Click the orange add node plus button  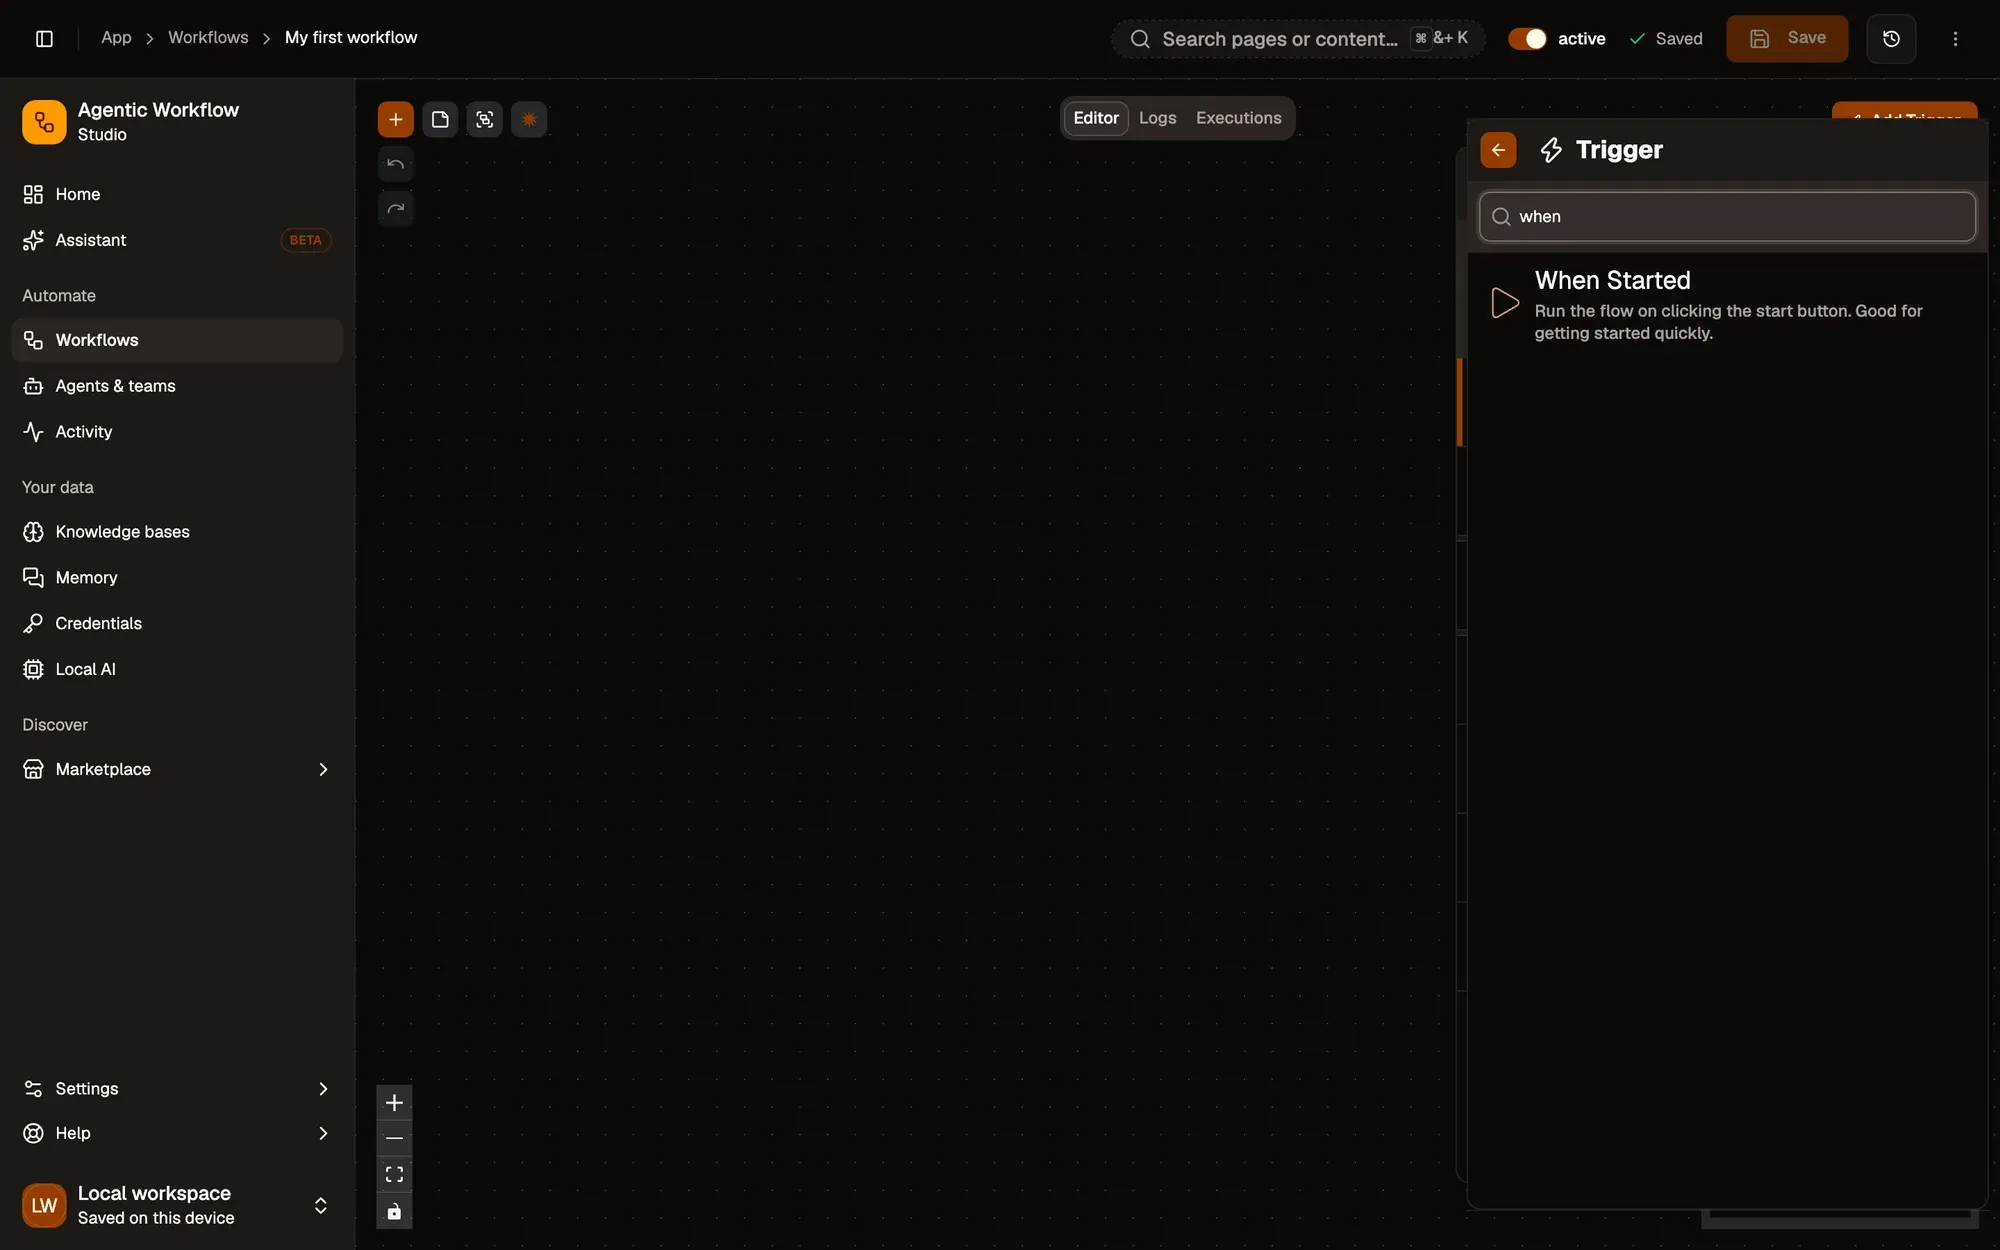pyautogui.click(x=396, y=120)
